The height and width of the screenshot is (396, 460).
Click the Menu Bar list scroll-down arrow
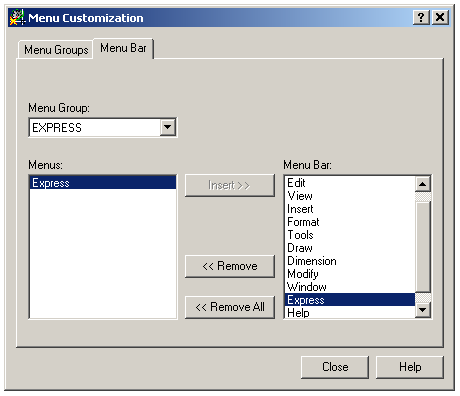[423, 310]
